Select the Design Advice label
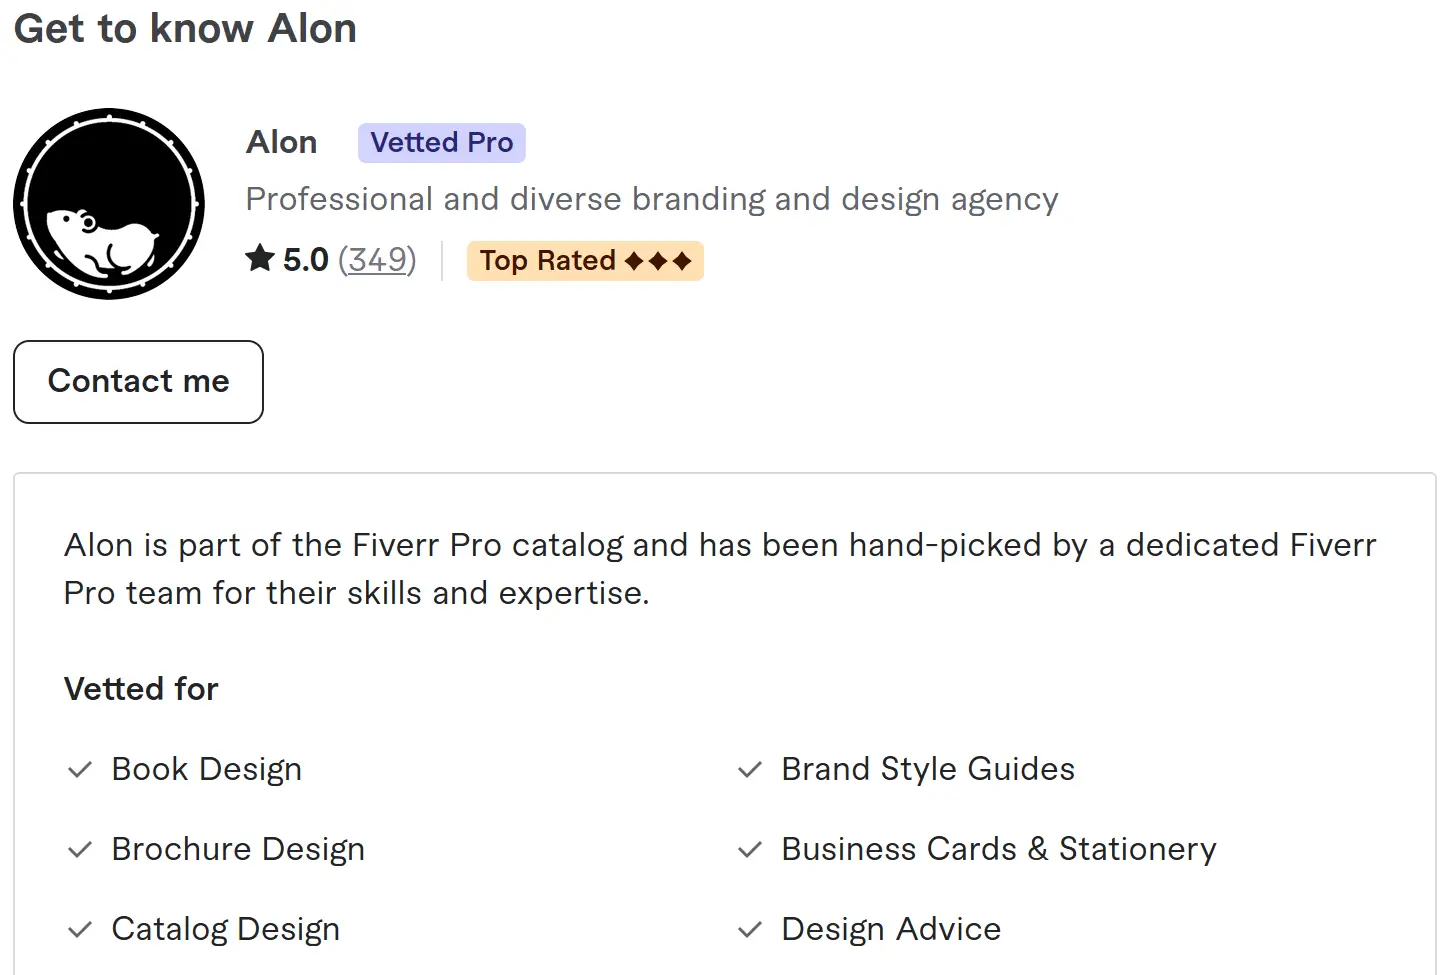Screen dimensions: 1451x975 tap(891, 929)
